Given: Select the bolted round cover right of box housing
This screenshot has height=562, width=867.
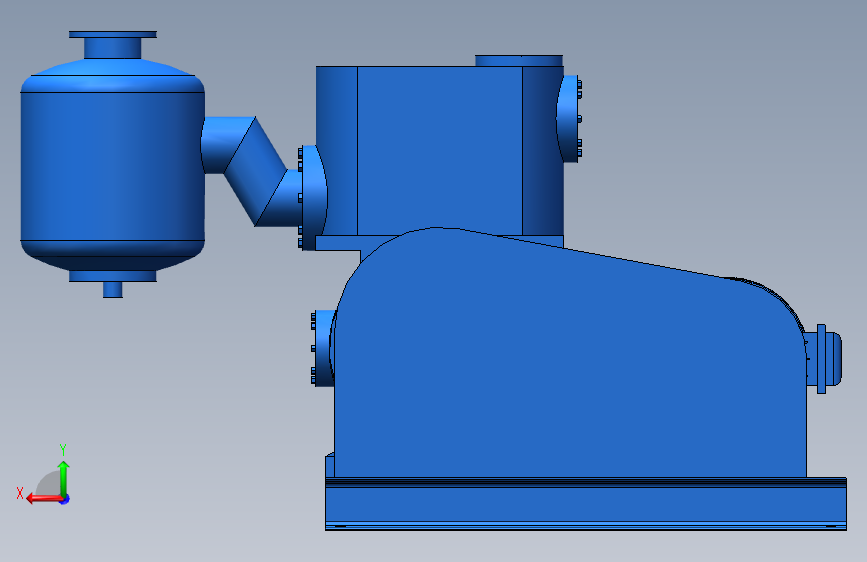Looking at the screenshot, I should 569,119.
